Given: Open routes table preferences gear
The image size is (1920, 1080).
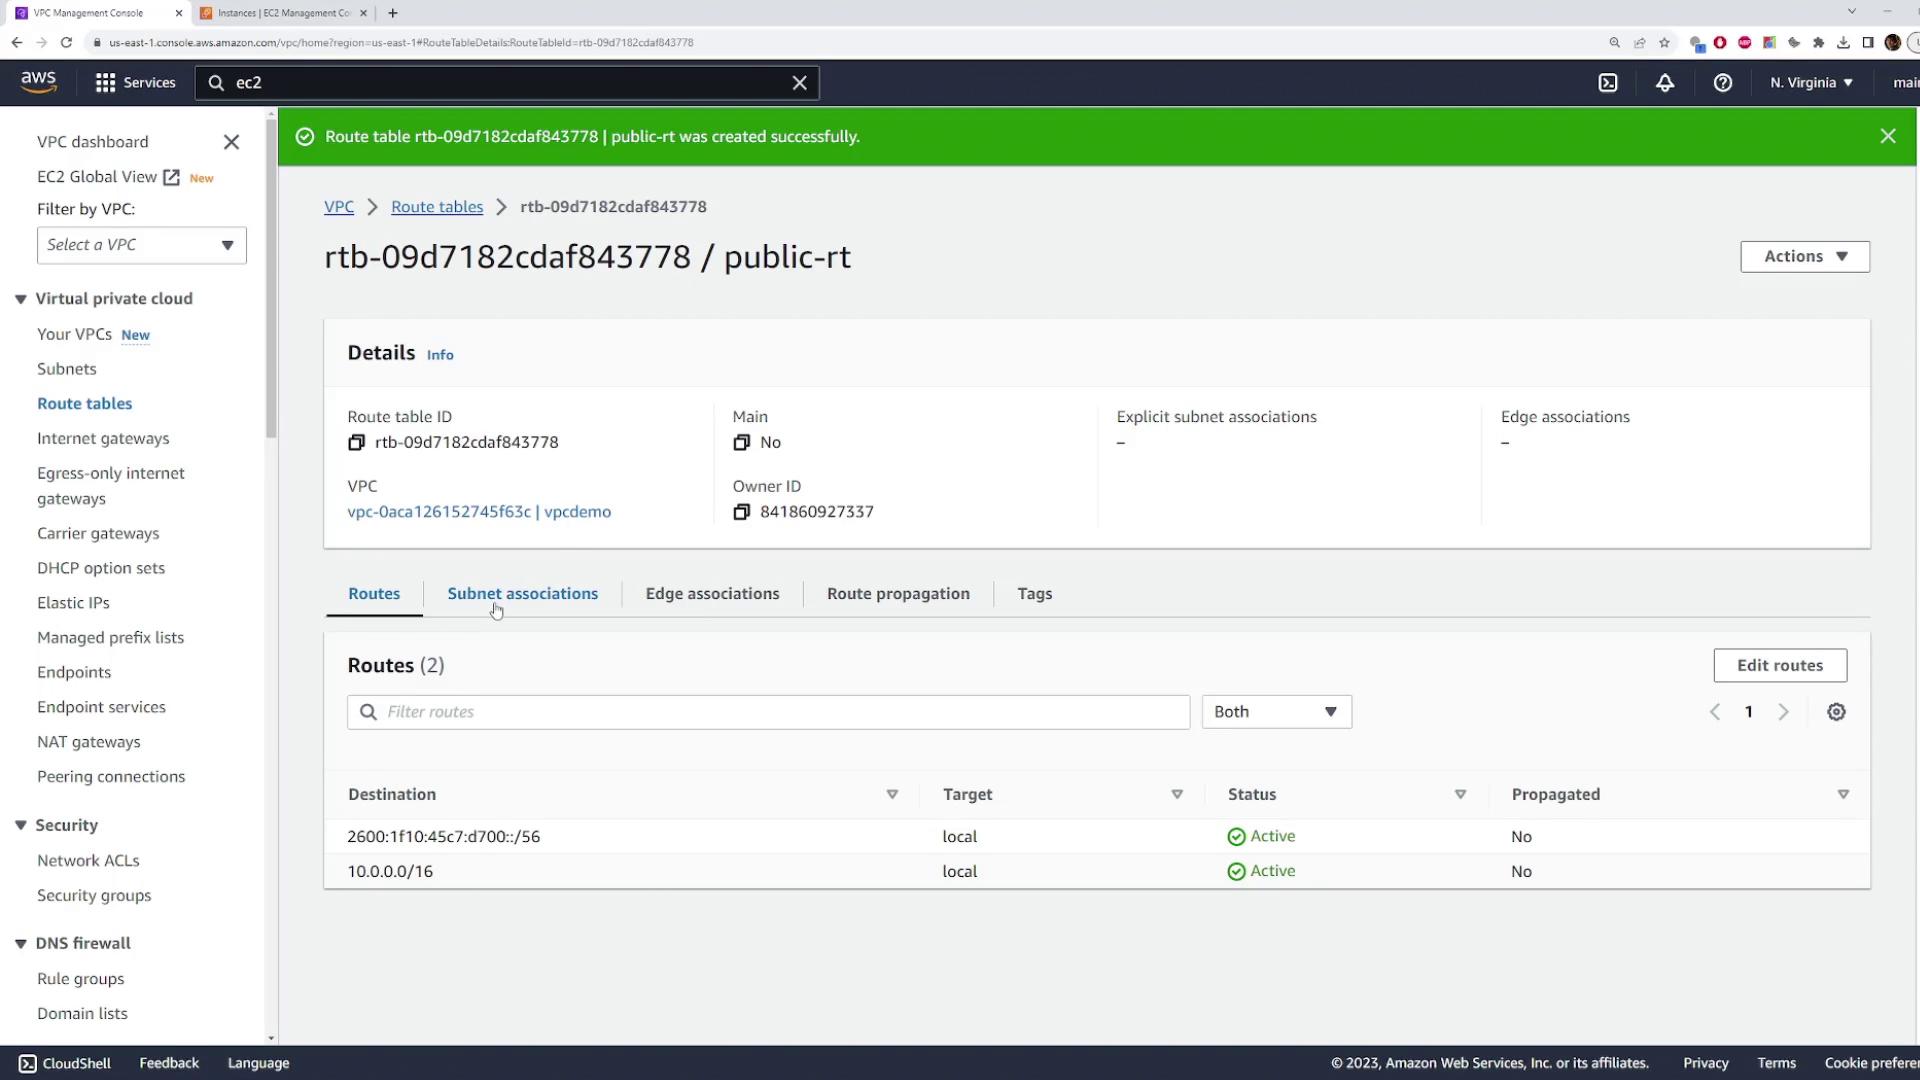Looking at the screenshot, I should point(1836,712).
